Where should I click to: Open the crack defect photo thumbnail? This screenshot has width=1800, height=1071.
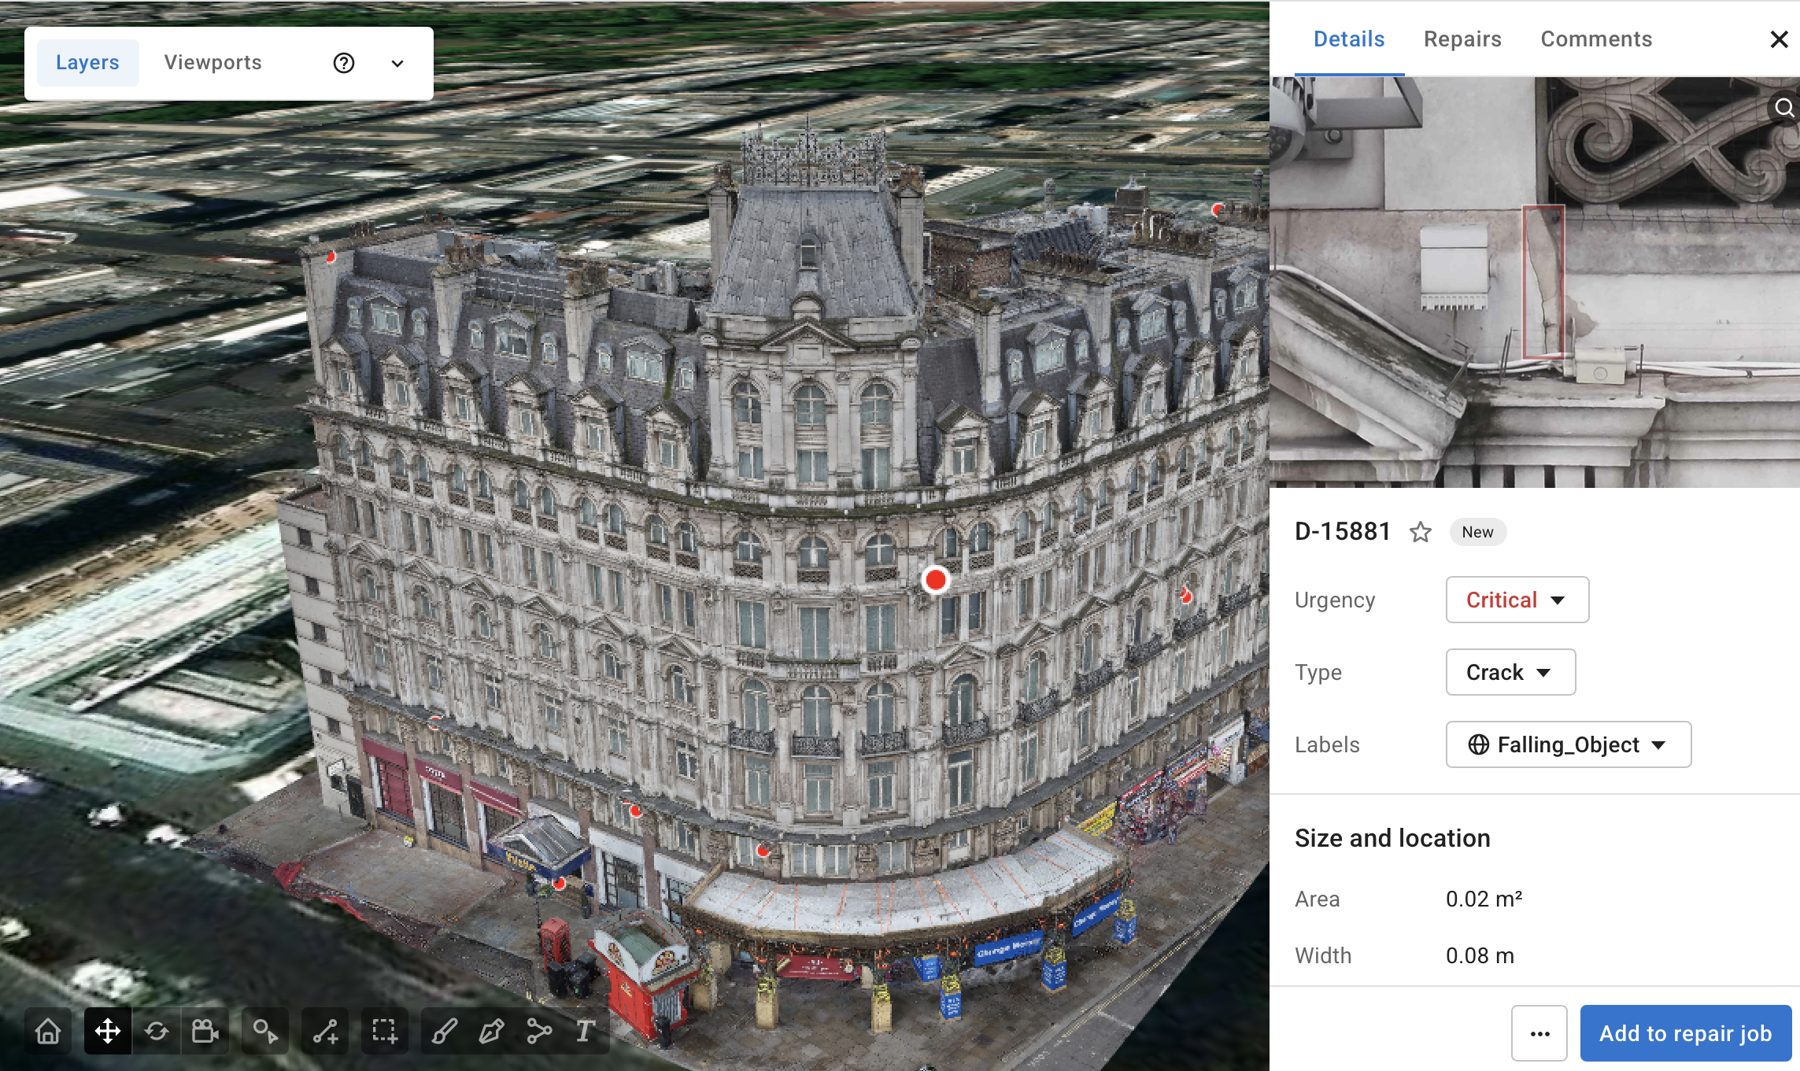[x=1535, y=282]
